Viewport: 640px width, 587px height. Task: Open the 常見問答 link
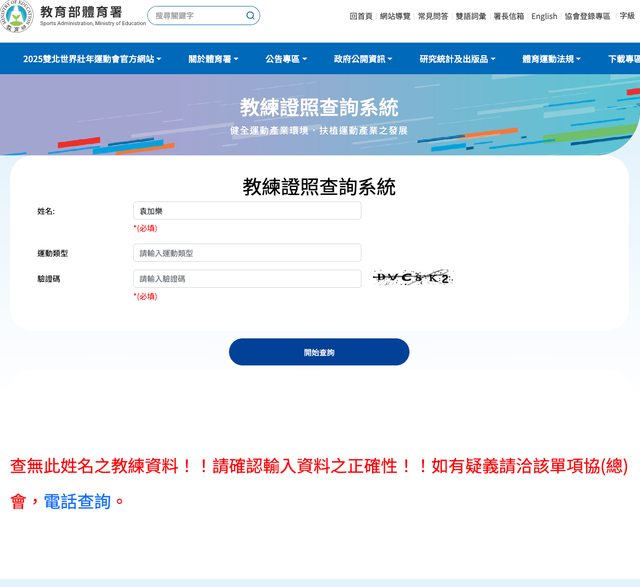[433, 16]
